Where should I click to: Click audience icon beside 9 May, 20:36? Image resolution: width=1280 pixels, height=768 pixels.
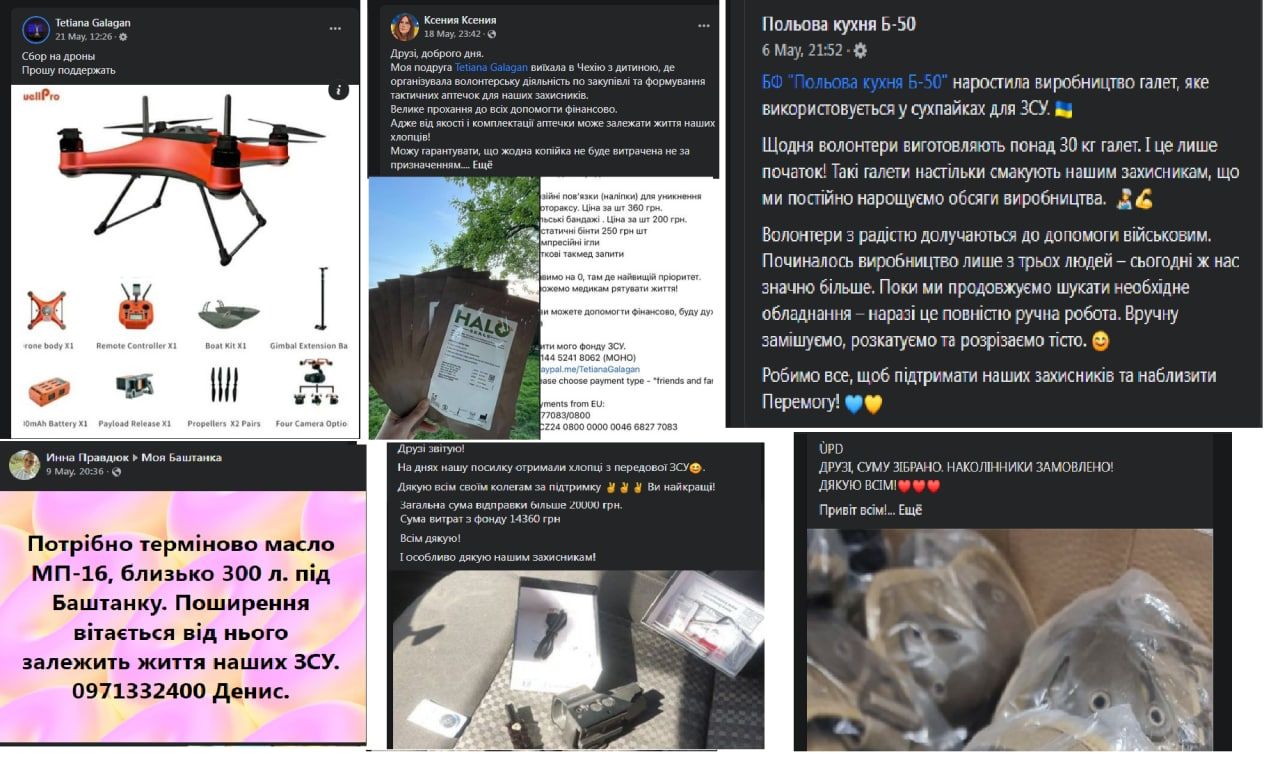(116, 471)
